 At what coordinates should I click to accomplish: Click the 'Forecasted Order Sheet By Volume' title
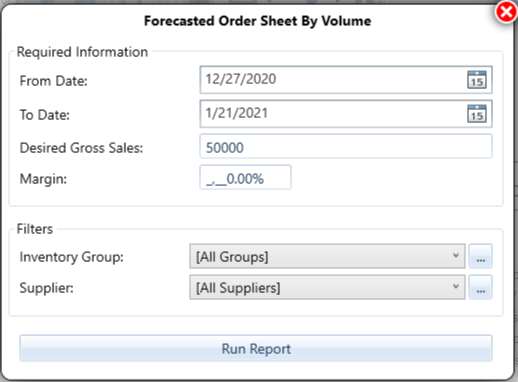(257, 21)
